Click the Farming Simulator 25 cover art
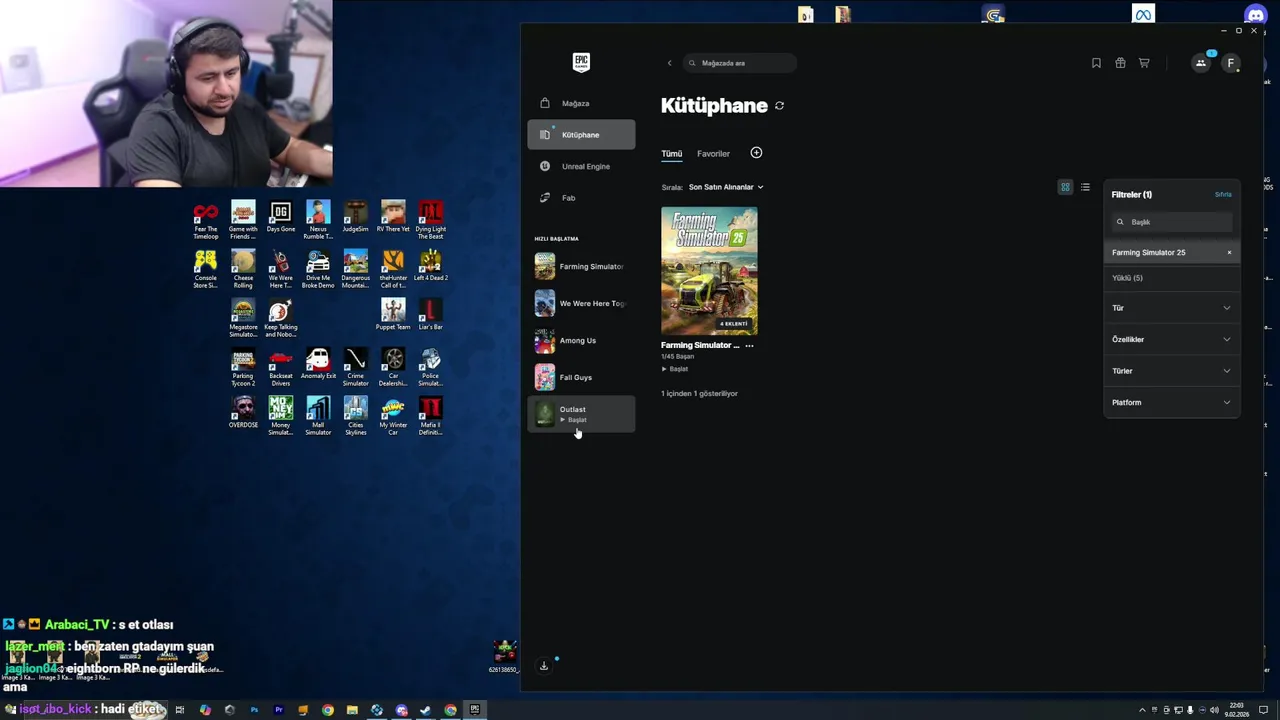The width and height of the screenshot is (1280, 720). (x=709, y=271)
